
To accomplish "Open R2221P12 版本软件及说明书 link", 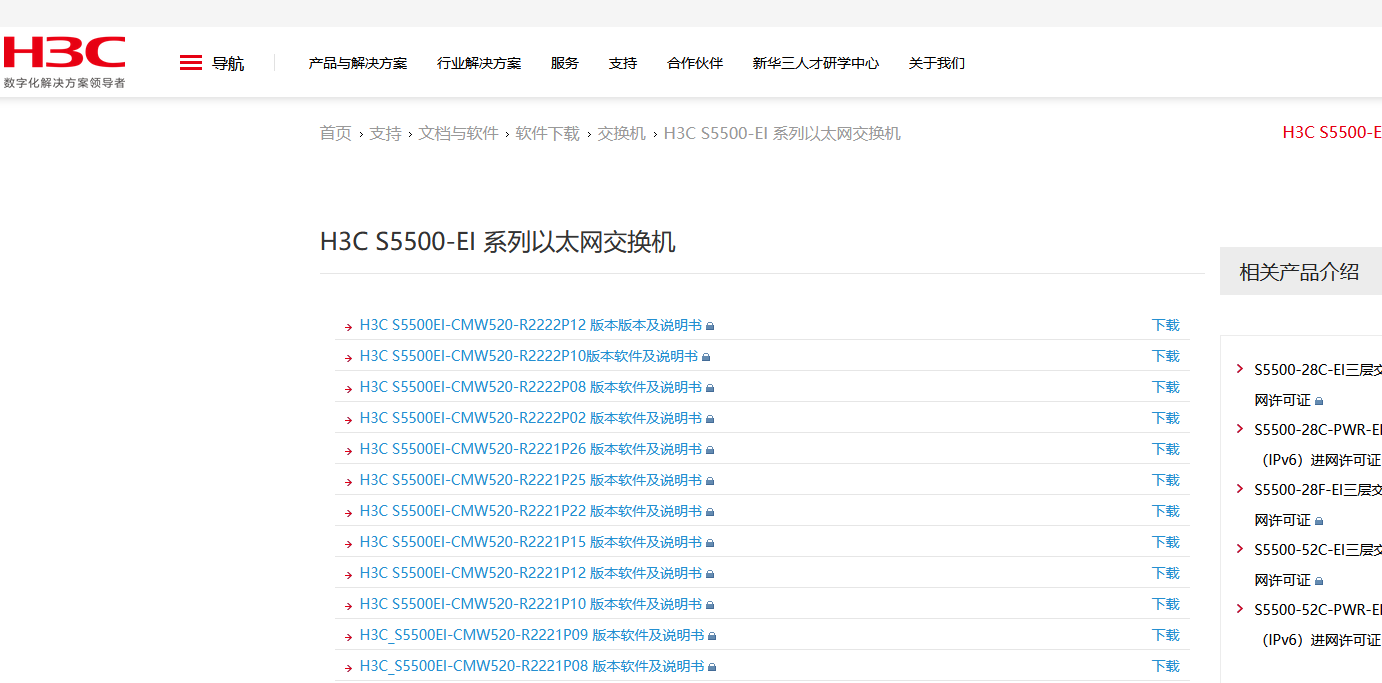I will coord(531,573).
